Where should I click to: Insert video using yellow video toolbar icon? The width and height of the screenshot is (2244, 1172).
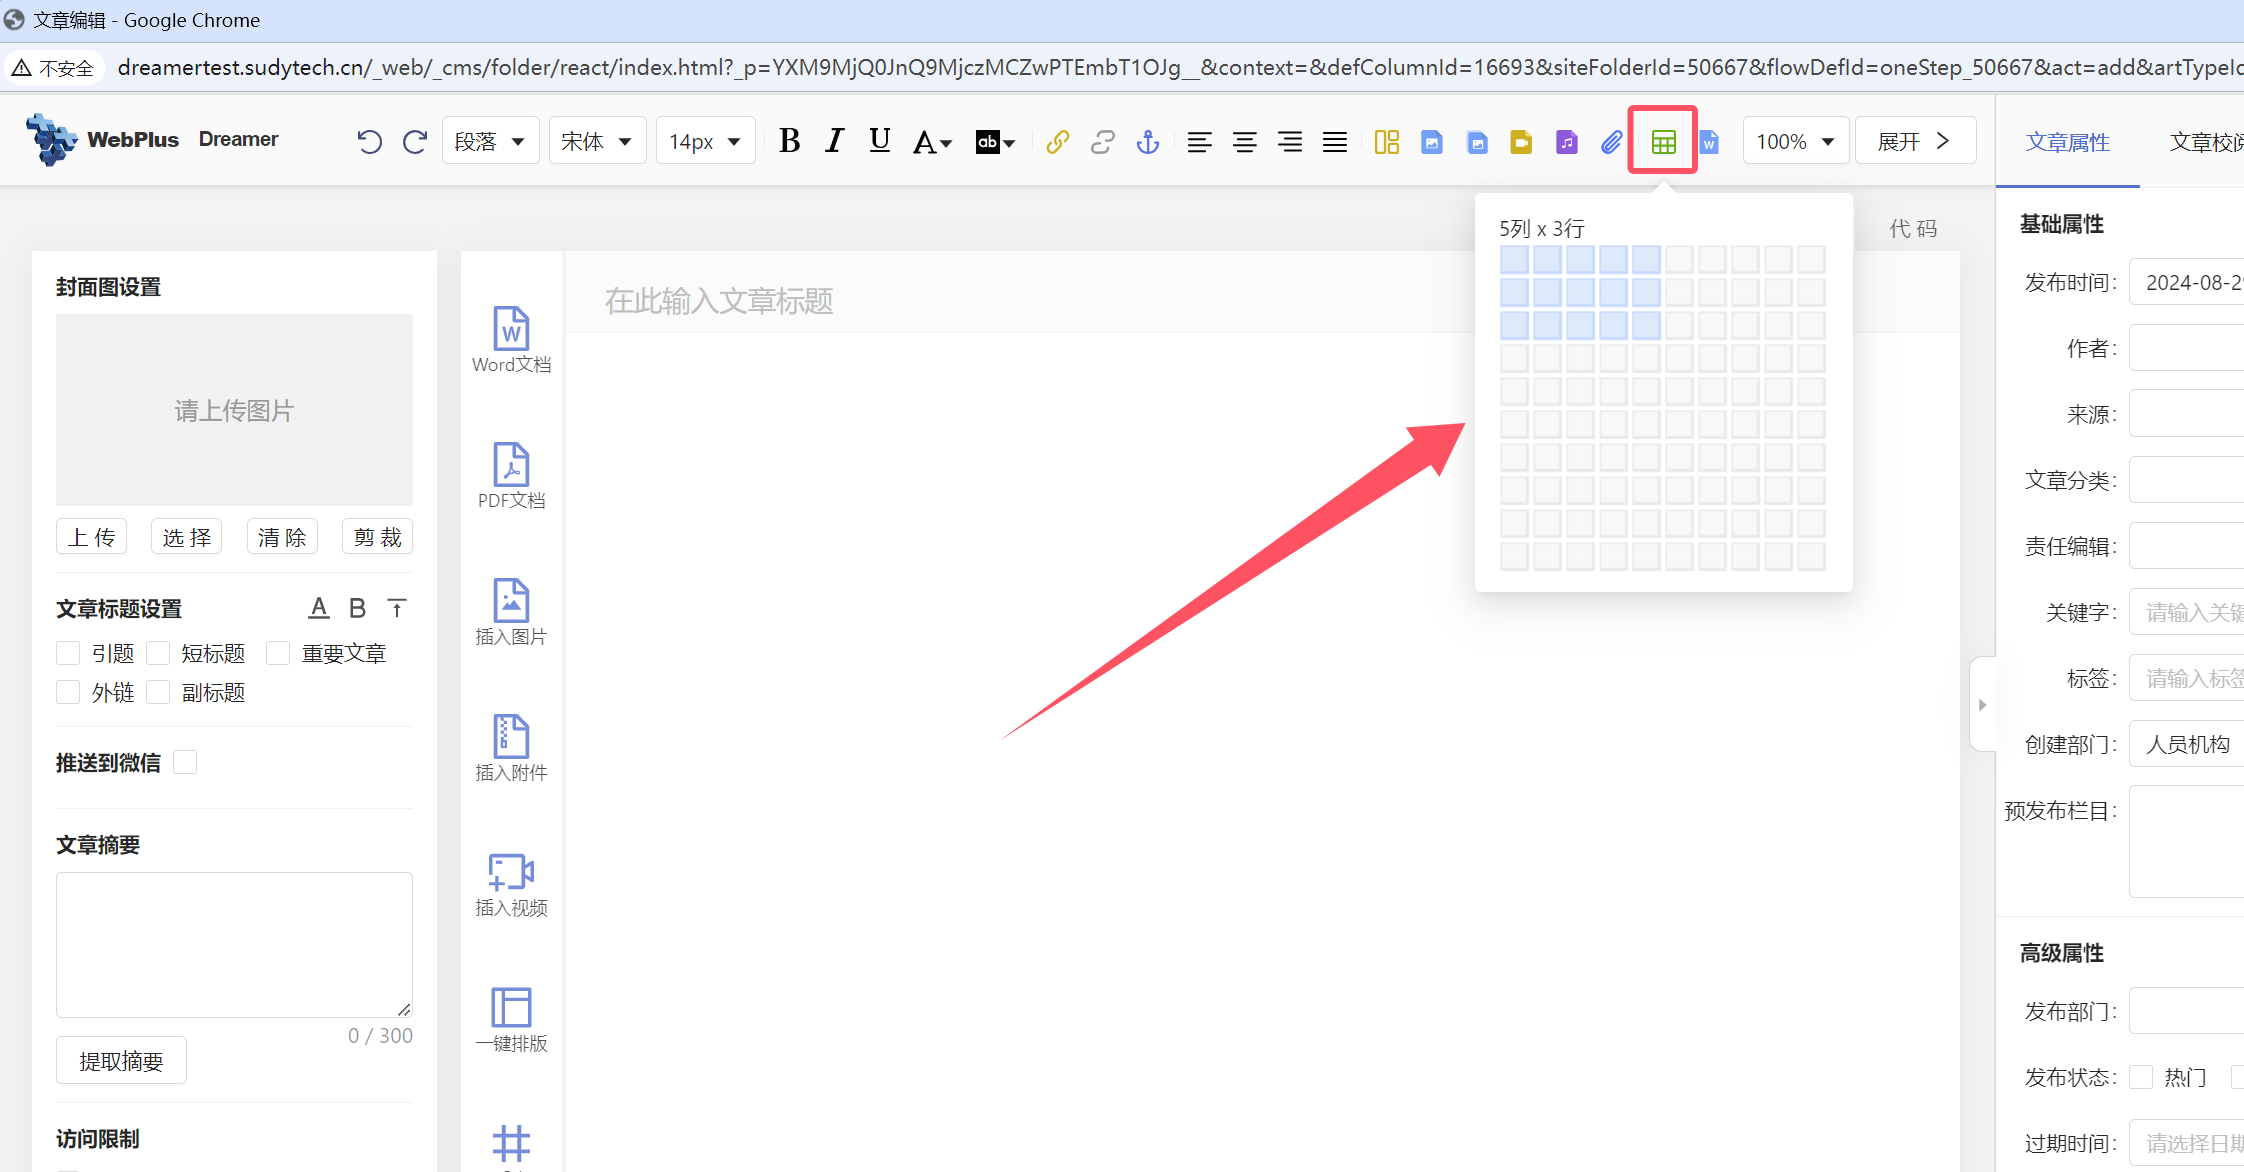(x=1521, y=142)
